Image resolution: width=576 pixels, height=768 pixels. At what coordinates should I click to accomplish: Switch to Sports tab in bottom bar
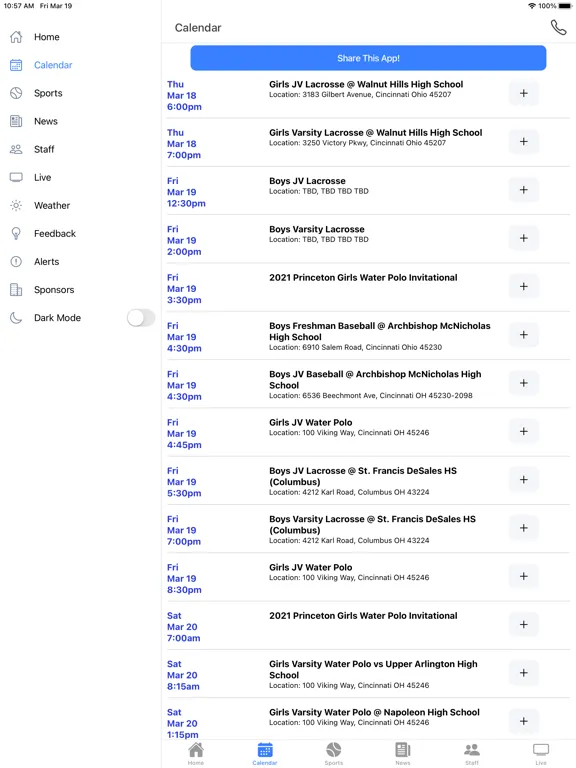[334, 753]
